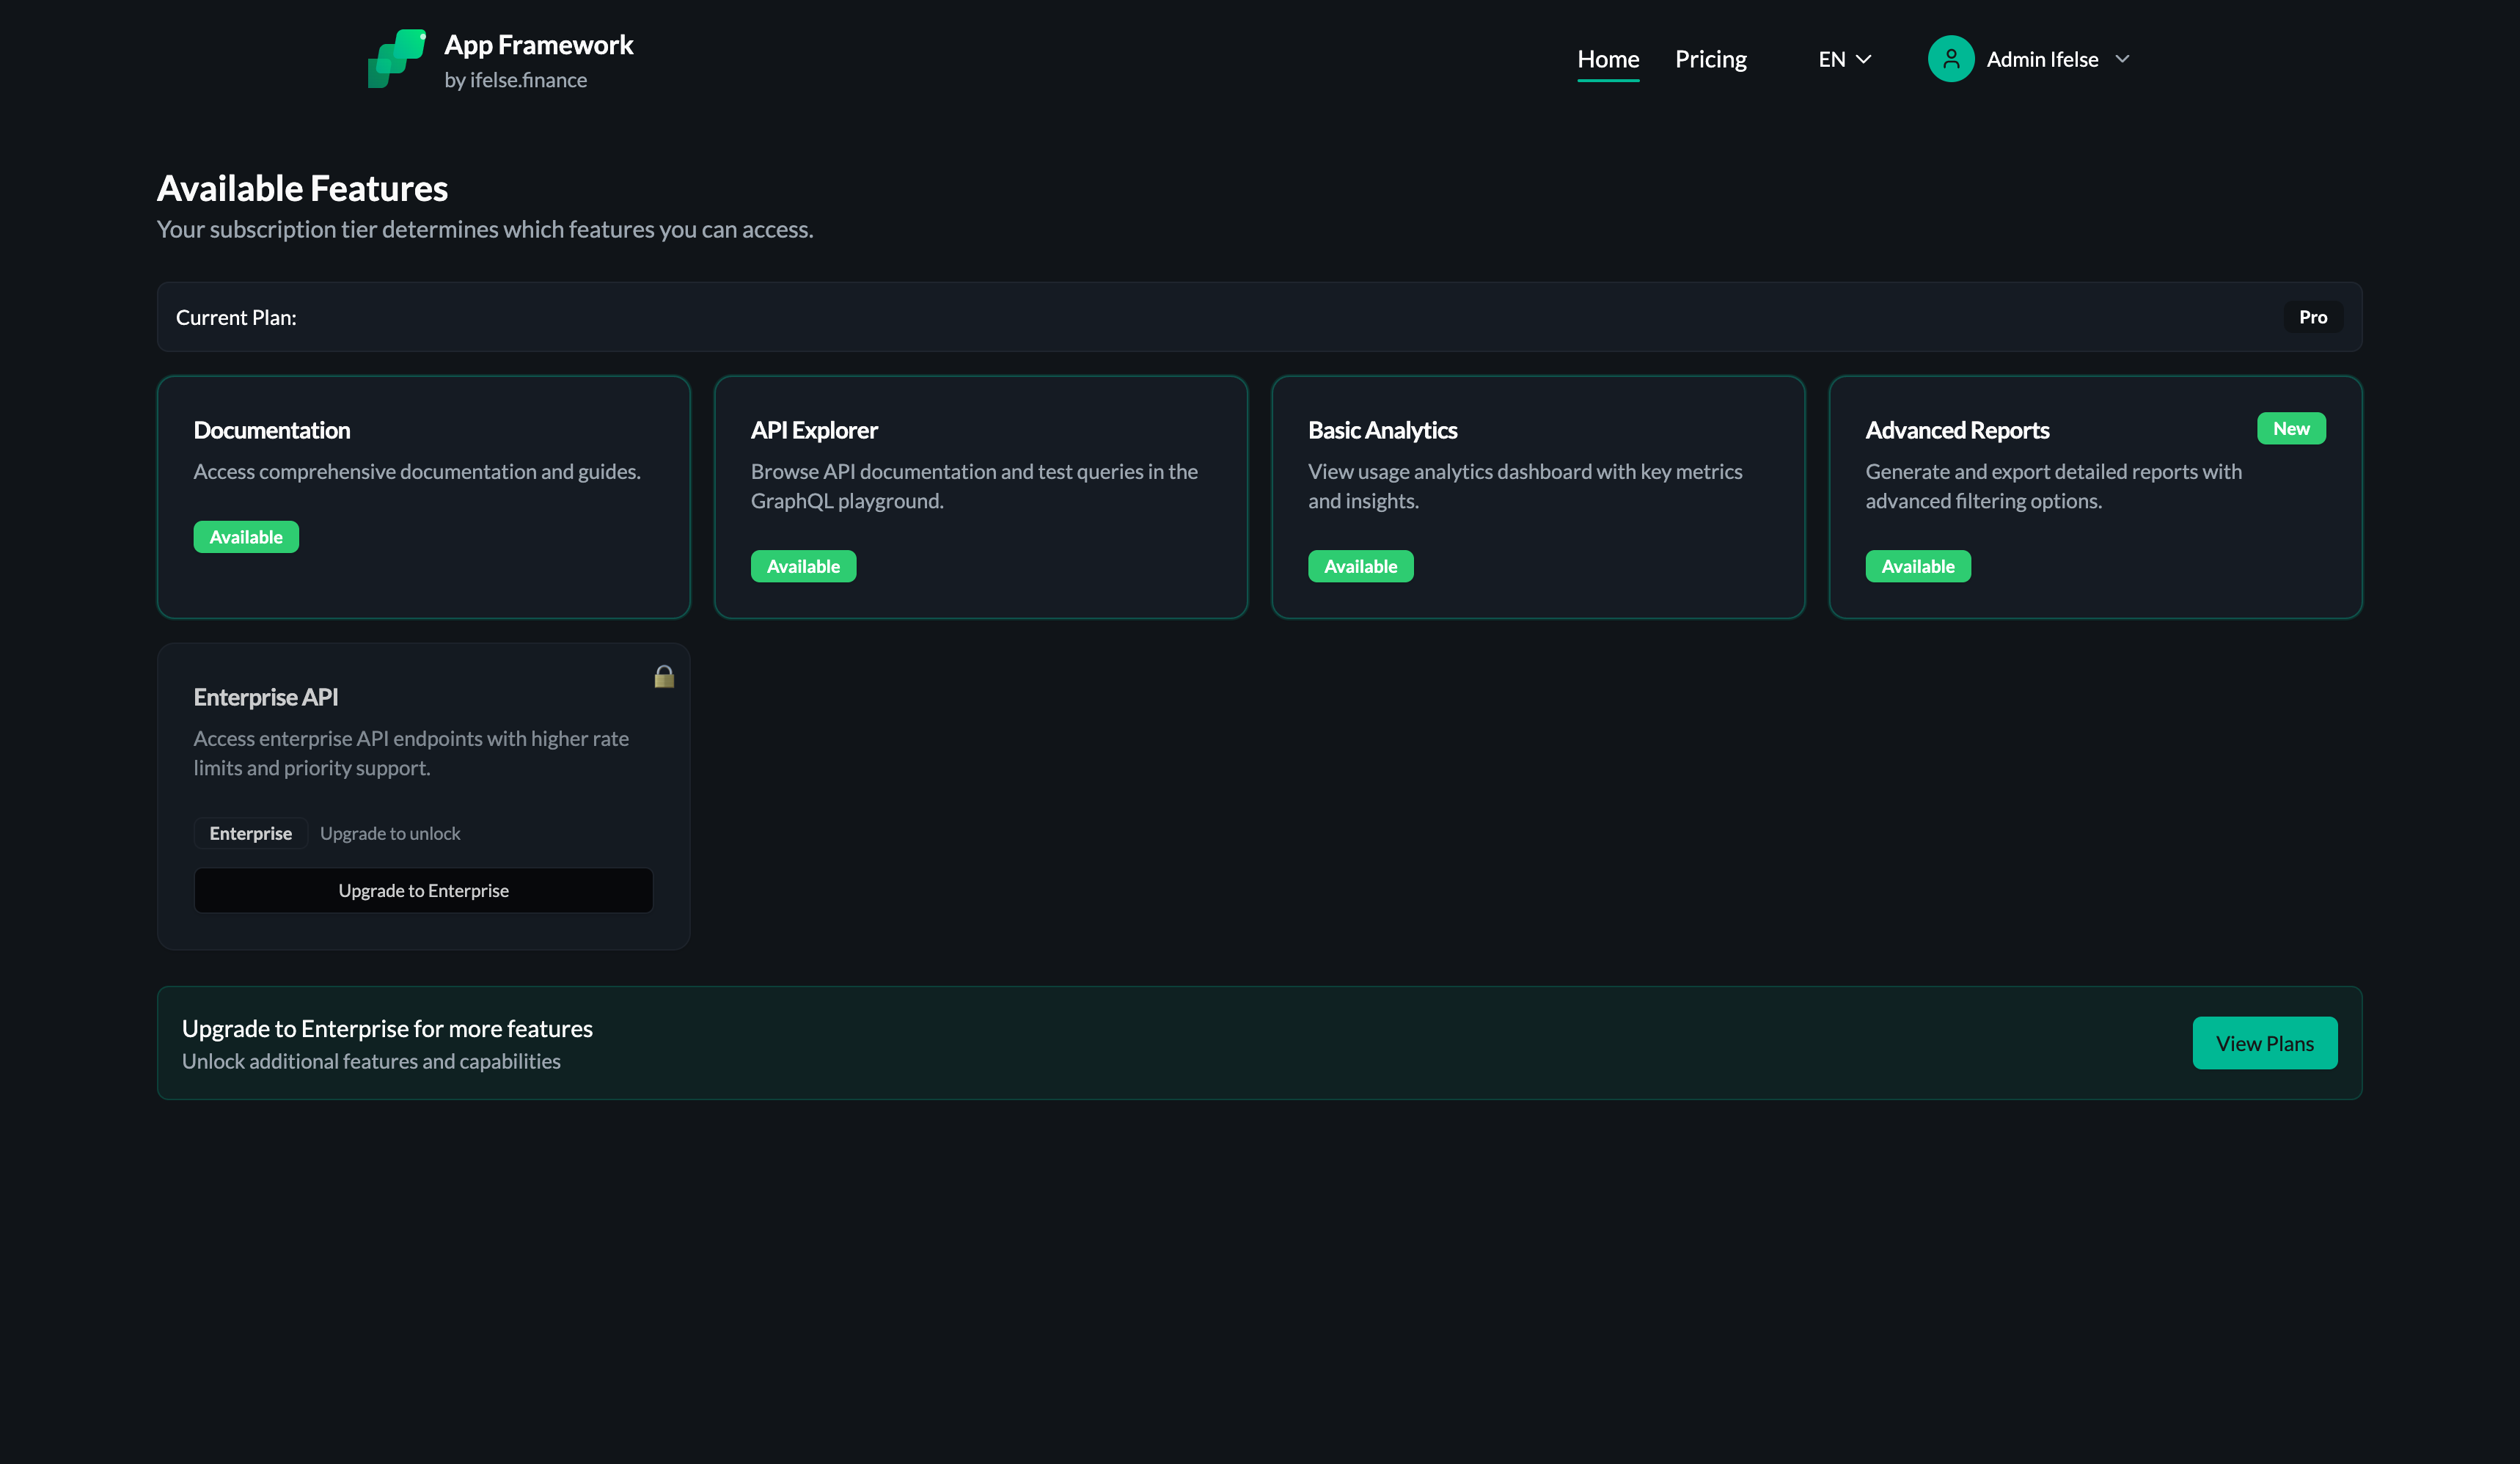
Task: Click the Enterprise tier badge
Action: pos(250,833)
